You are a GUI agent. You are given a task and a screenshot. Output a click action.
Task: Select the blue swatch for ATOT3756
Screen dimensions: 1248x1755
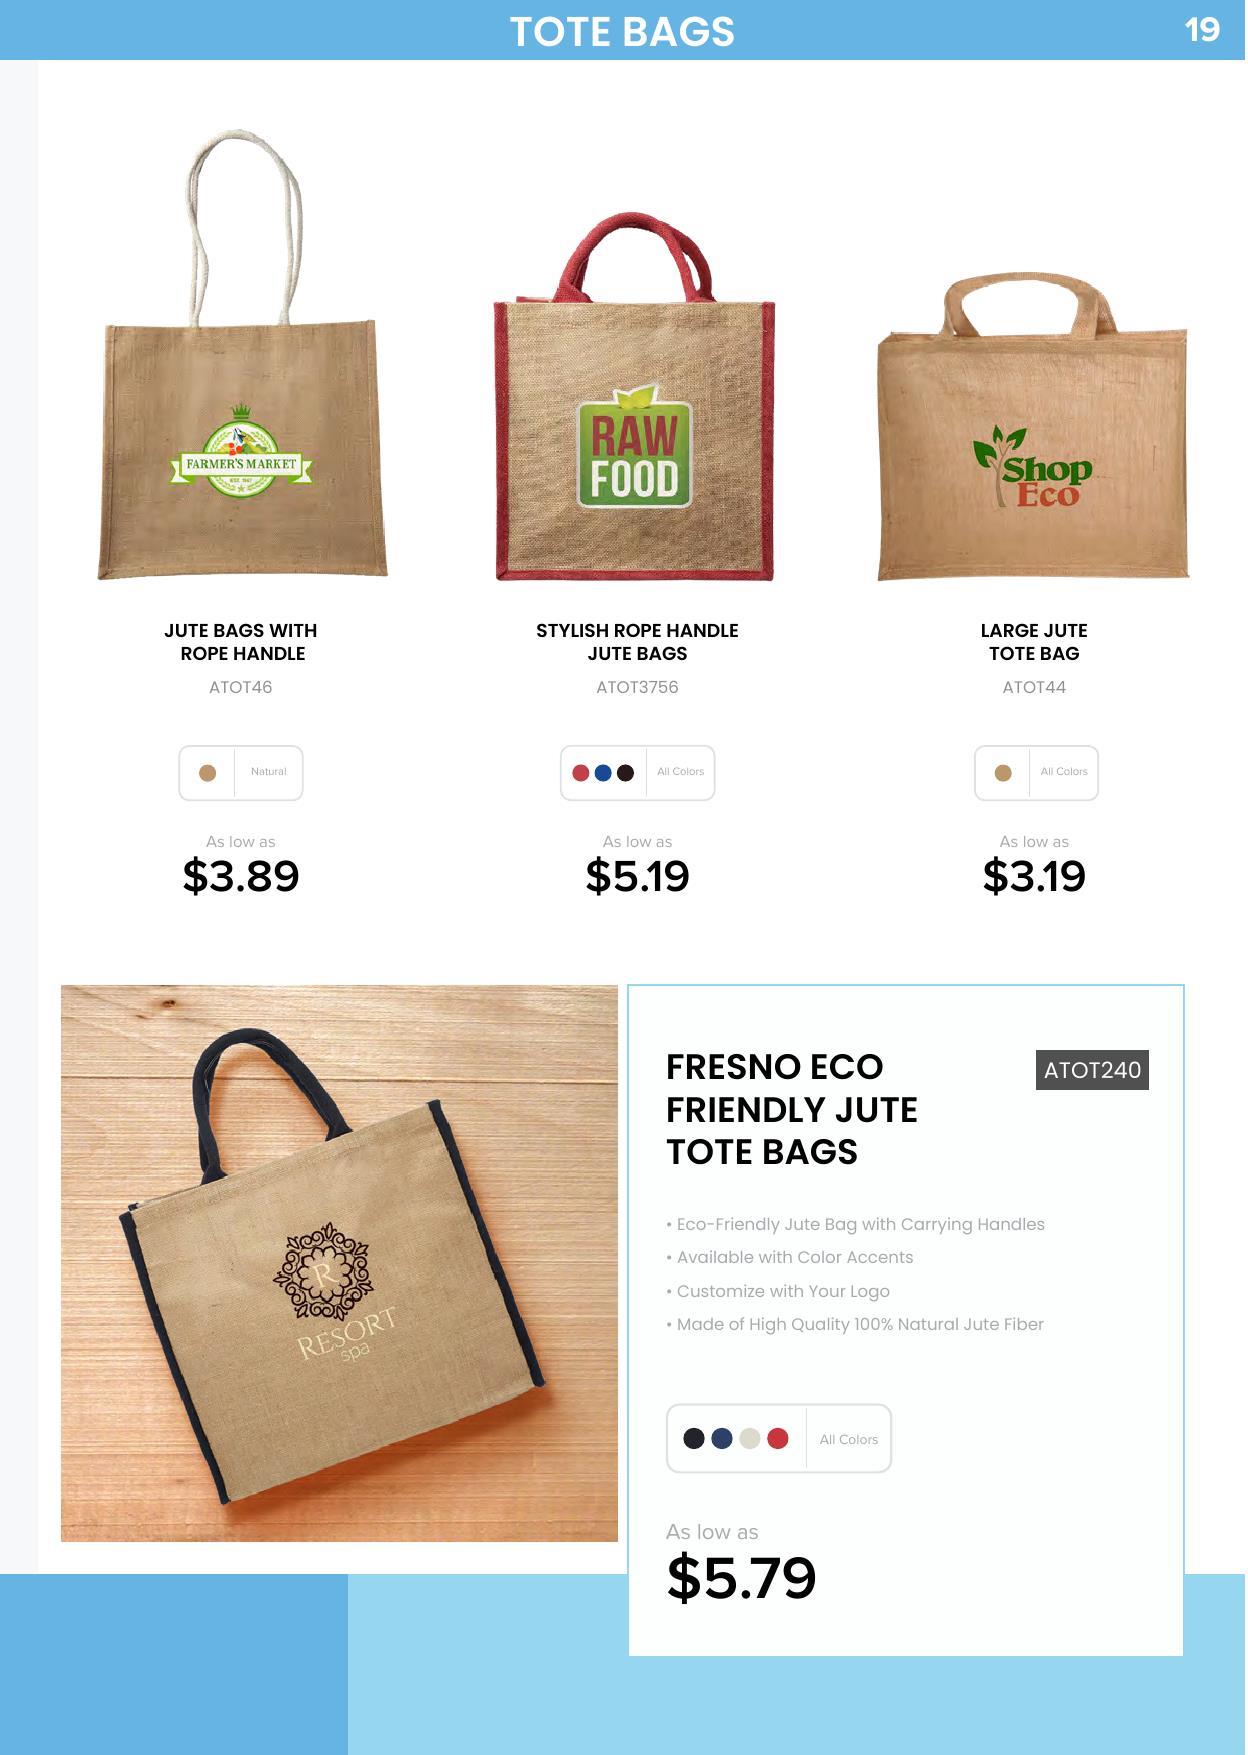[x=603, y=773]
